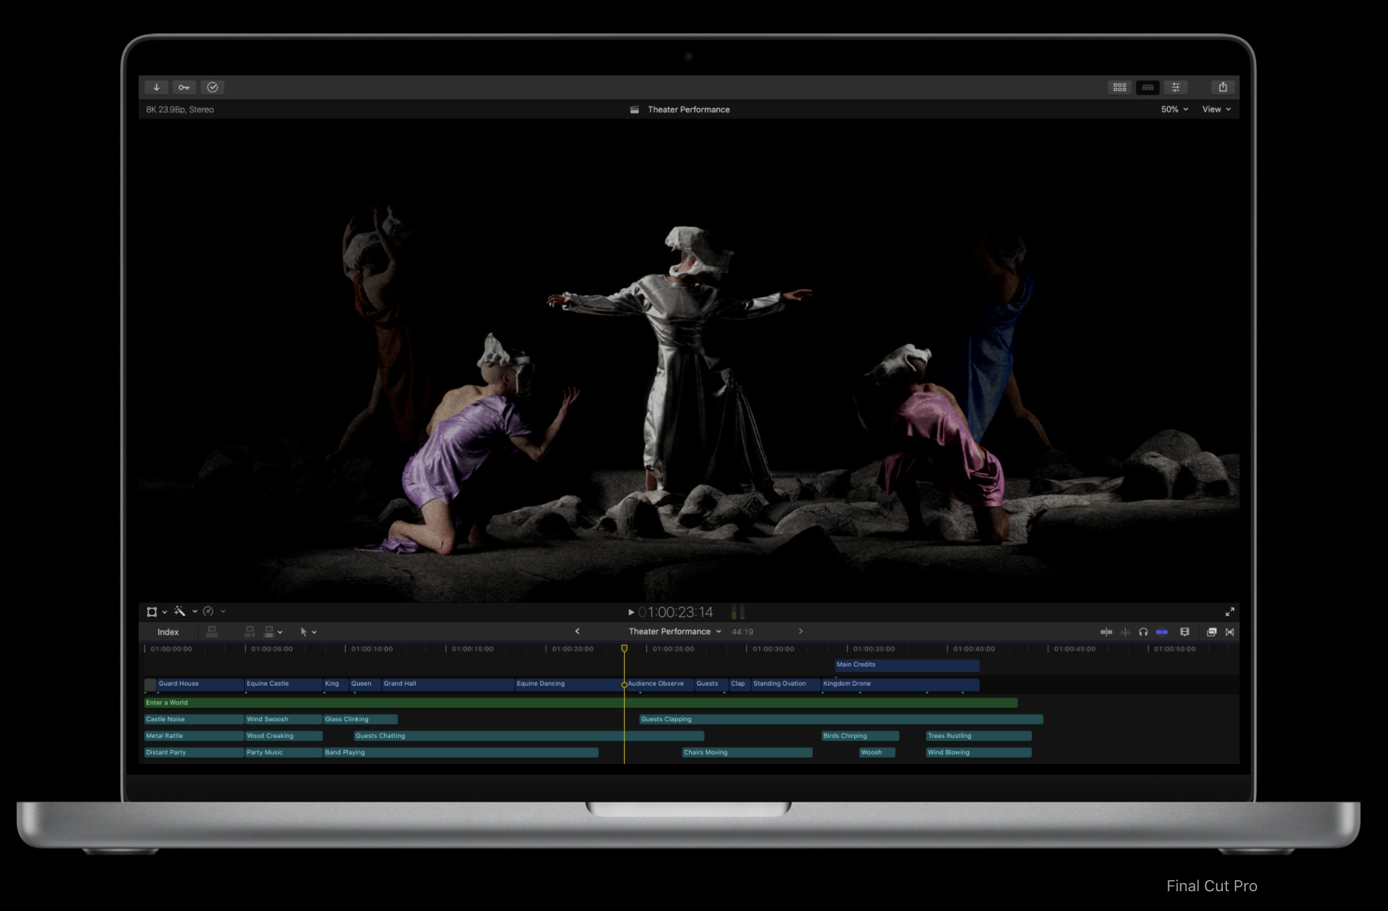Open the Keyword Editor key icon
Screen dimensions: 1388x911
184,87
